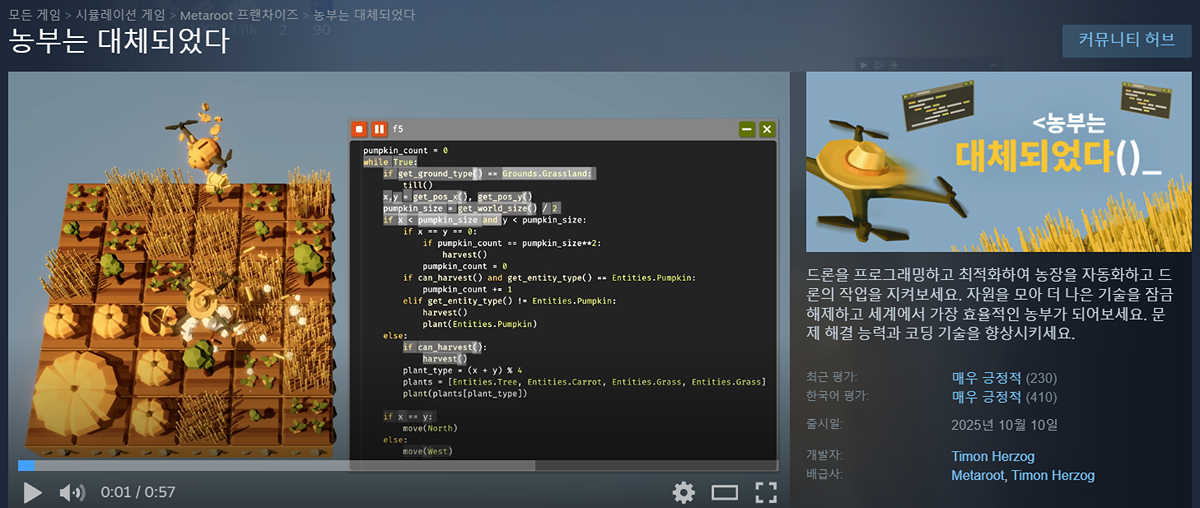Click the 배급사: label
The image size is (1200, 508).
tap(825, 474)
